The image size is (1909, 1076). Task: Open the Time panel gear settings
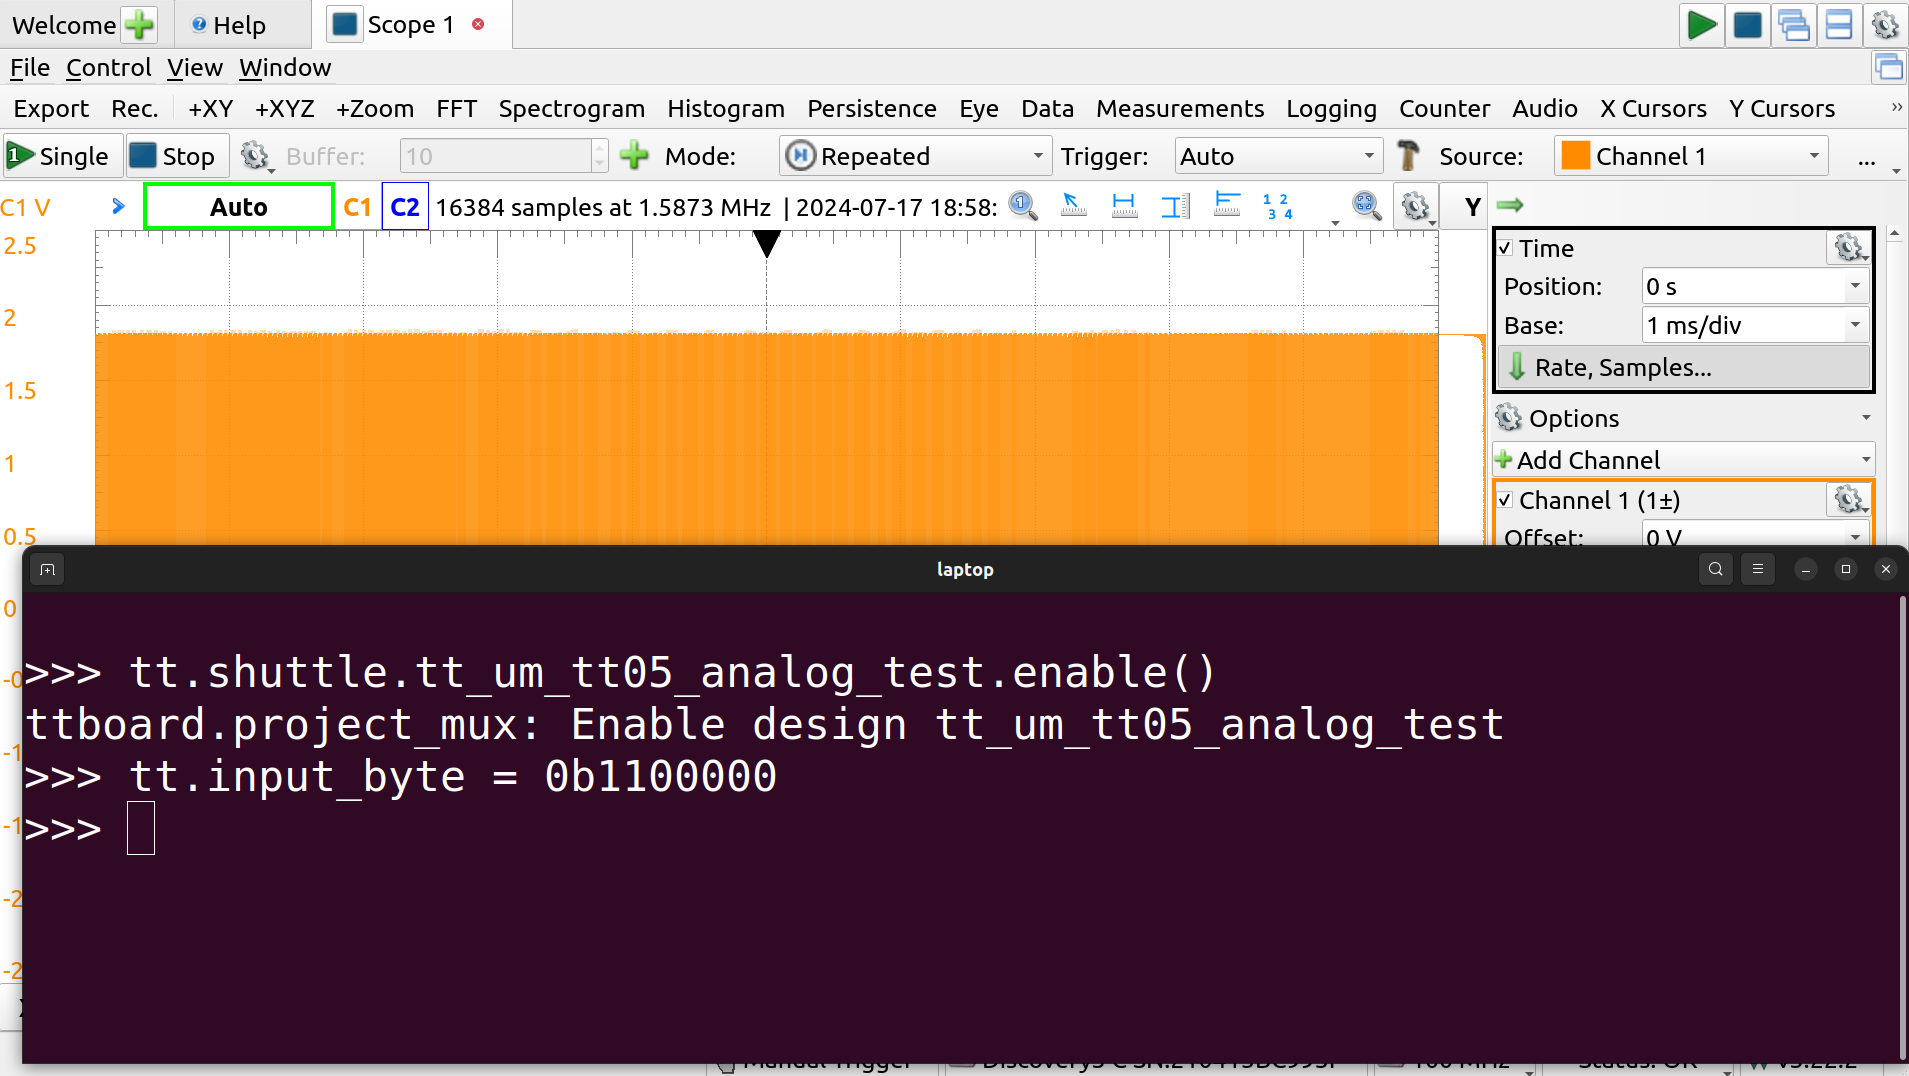point(1848,248)
